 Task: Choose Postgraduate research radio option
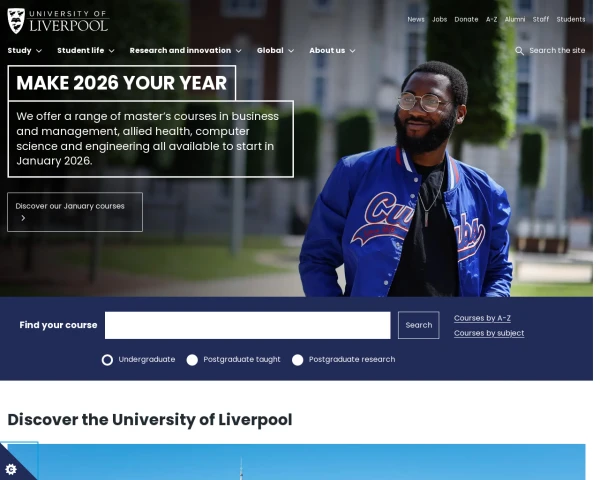pyautogui.click(x=298, y=360)
